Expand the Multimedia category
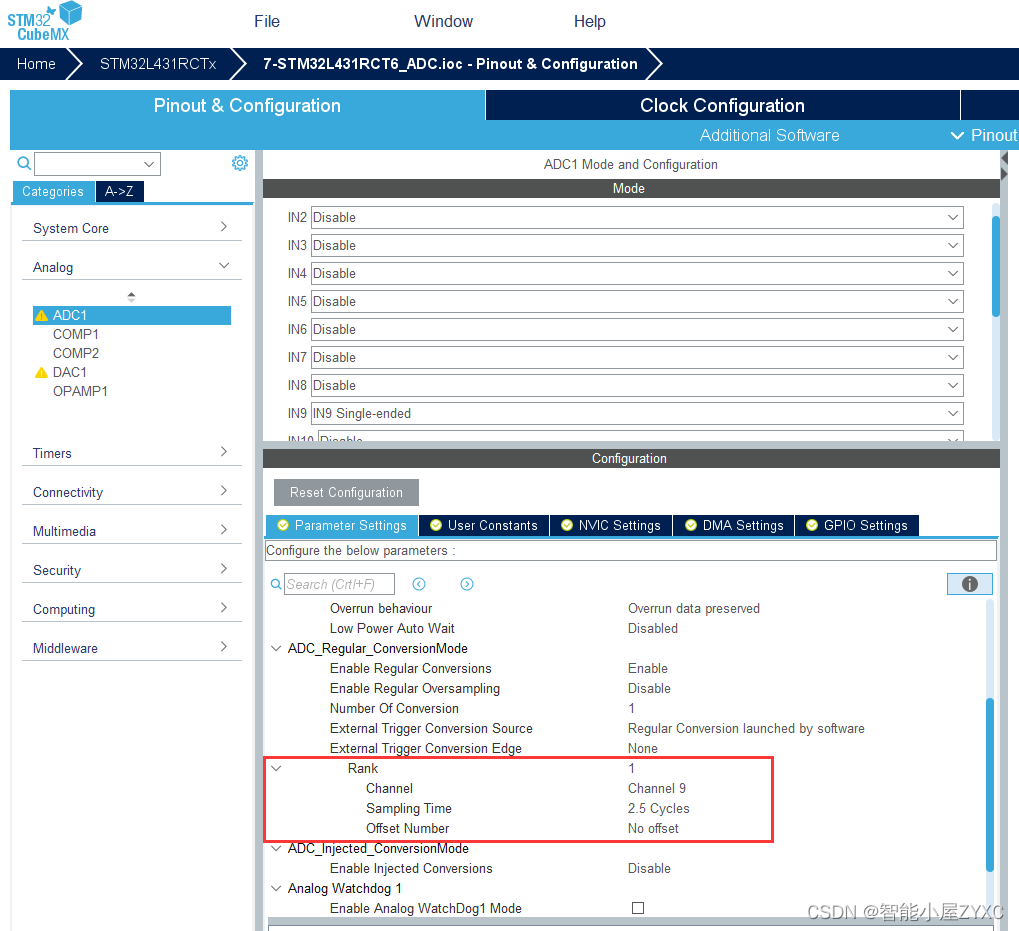 point(224,529)
